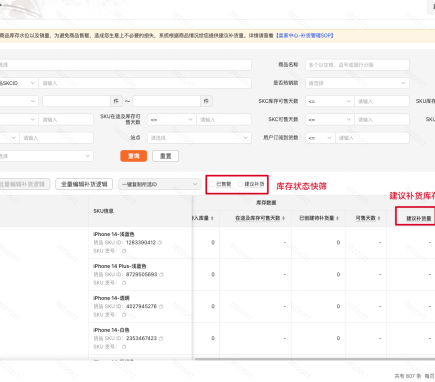Click the orange 查询 button
This screenshot has height=382, width=435.
pos(133,156)
